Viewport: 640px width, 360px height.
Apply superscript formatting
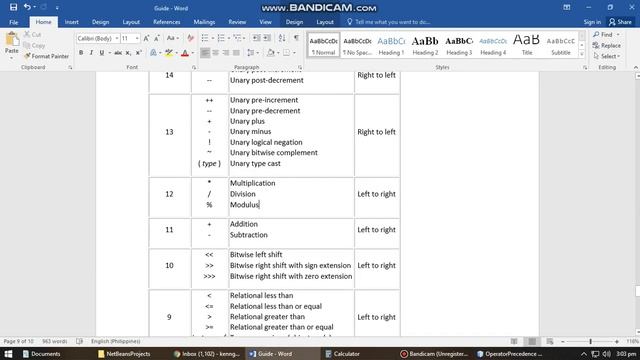139,53
